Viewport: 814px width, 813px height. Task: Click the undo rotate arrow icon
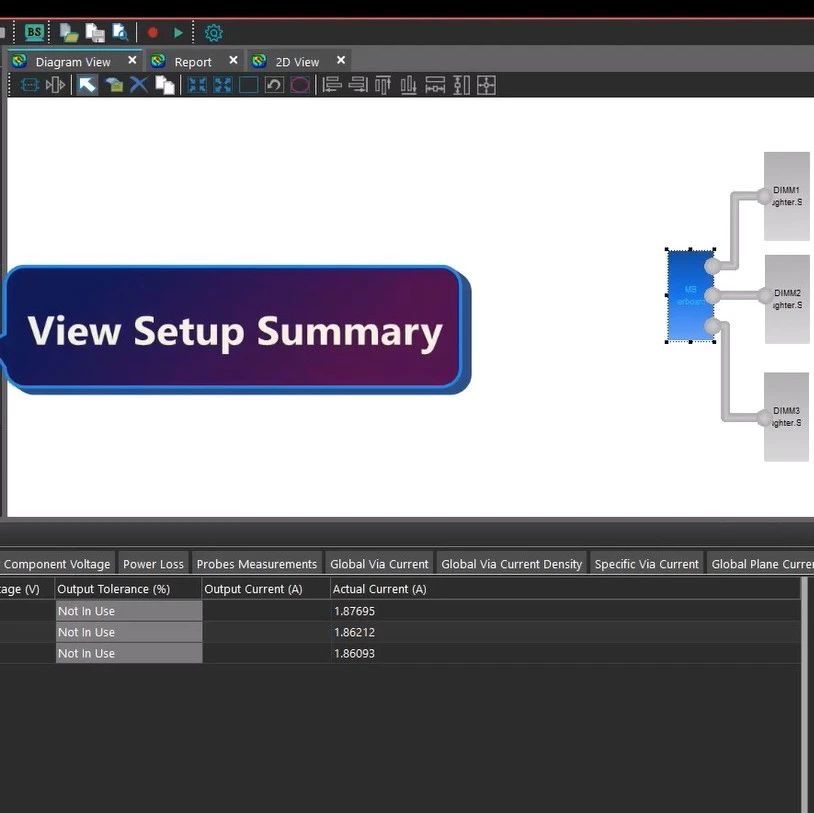click(x=274, y=85)
